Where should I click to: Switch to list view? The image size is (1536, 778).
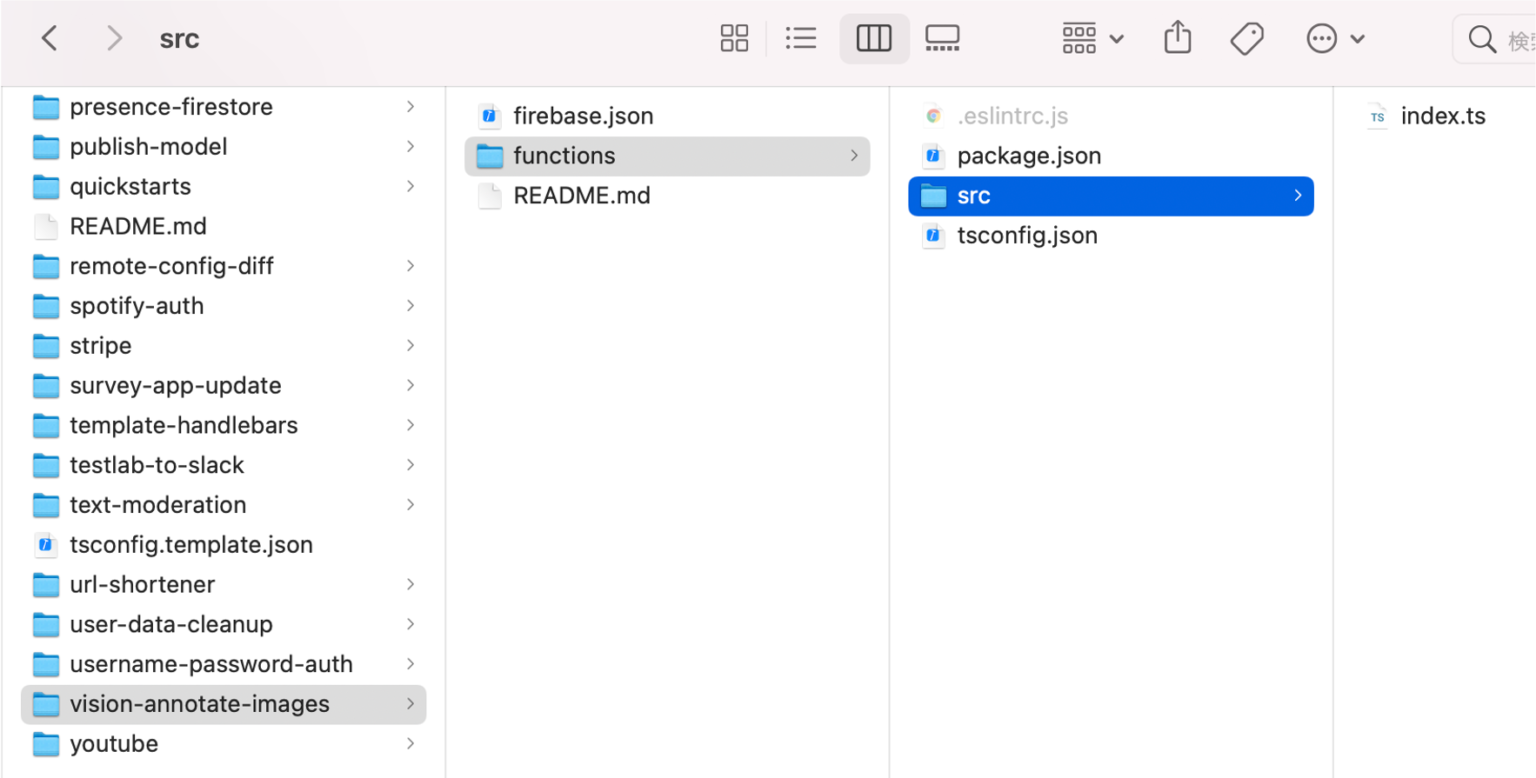click(x=801, y=38)
